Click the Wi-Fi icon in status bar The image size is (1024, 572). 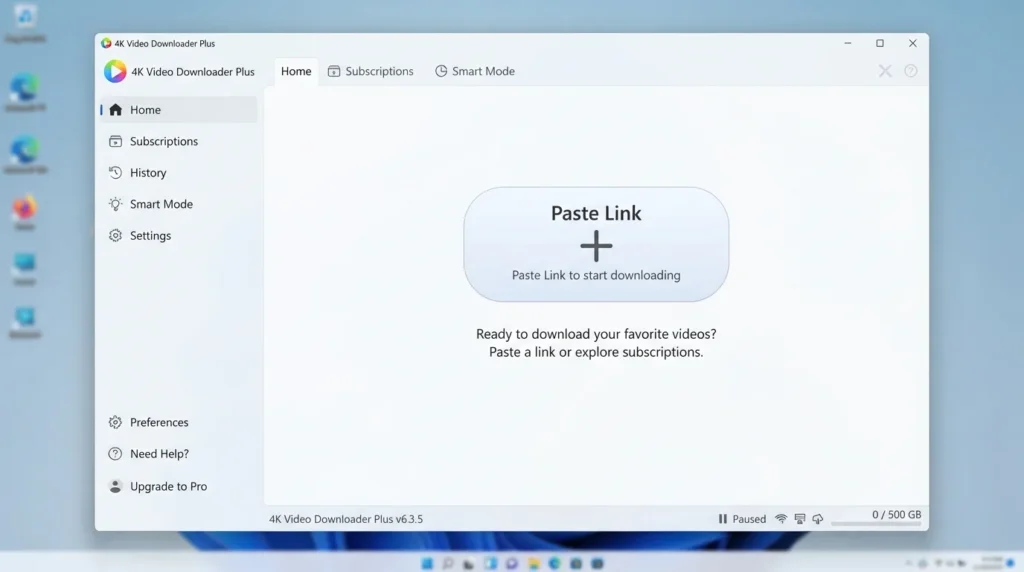pyautogui.click(x=781, y=519)
